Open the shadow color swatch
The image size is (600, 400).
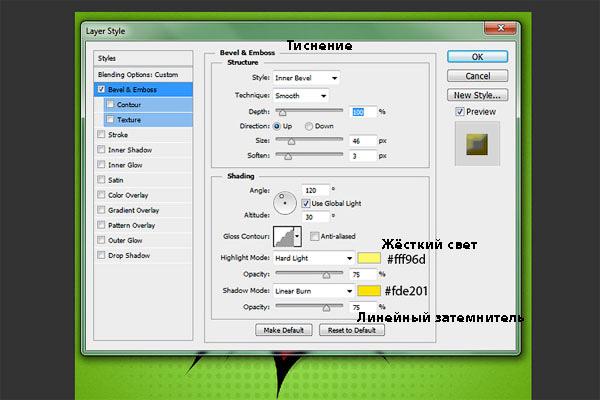tap(369, 291)
